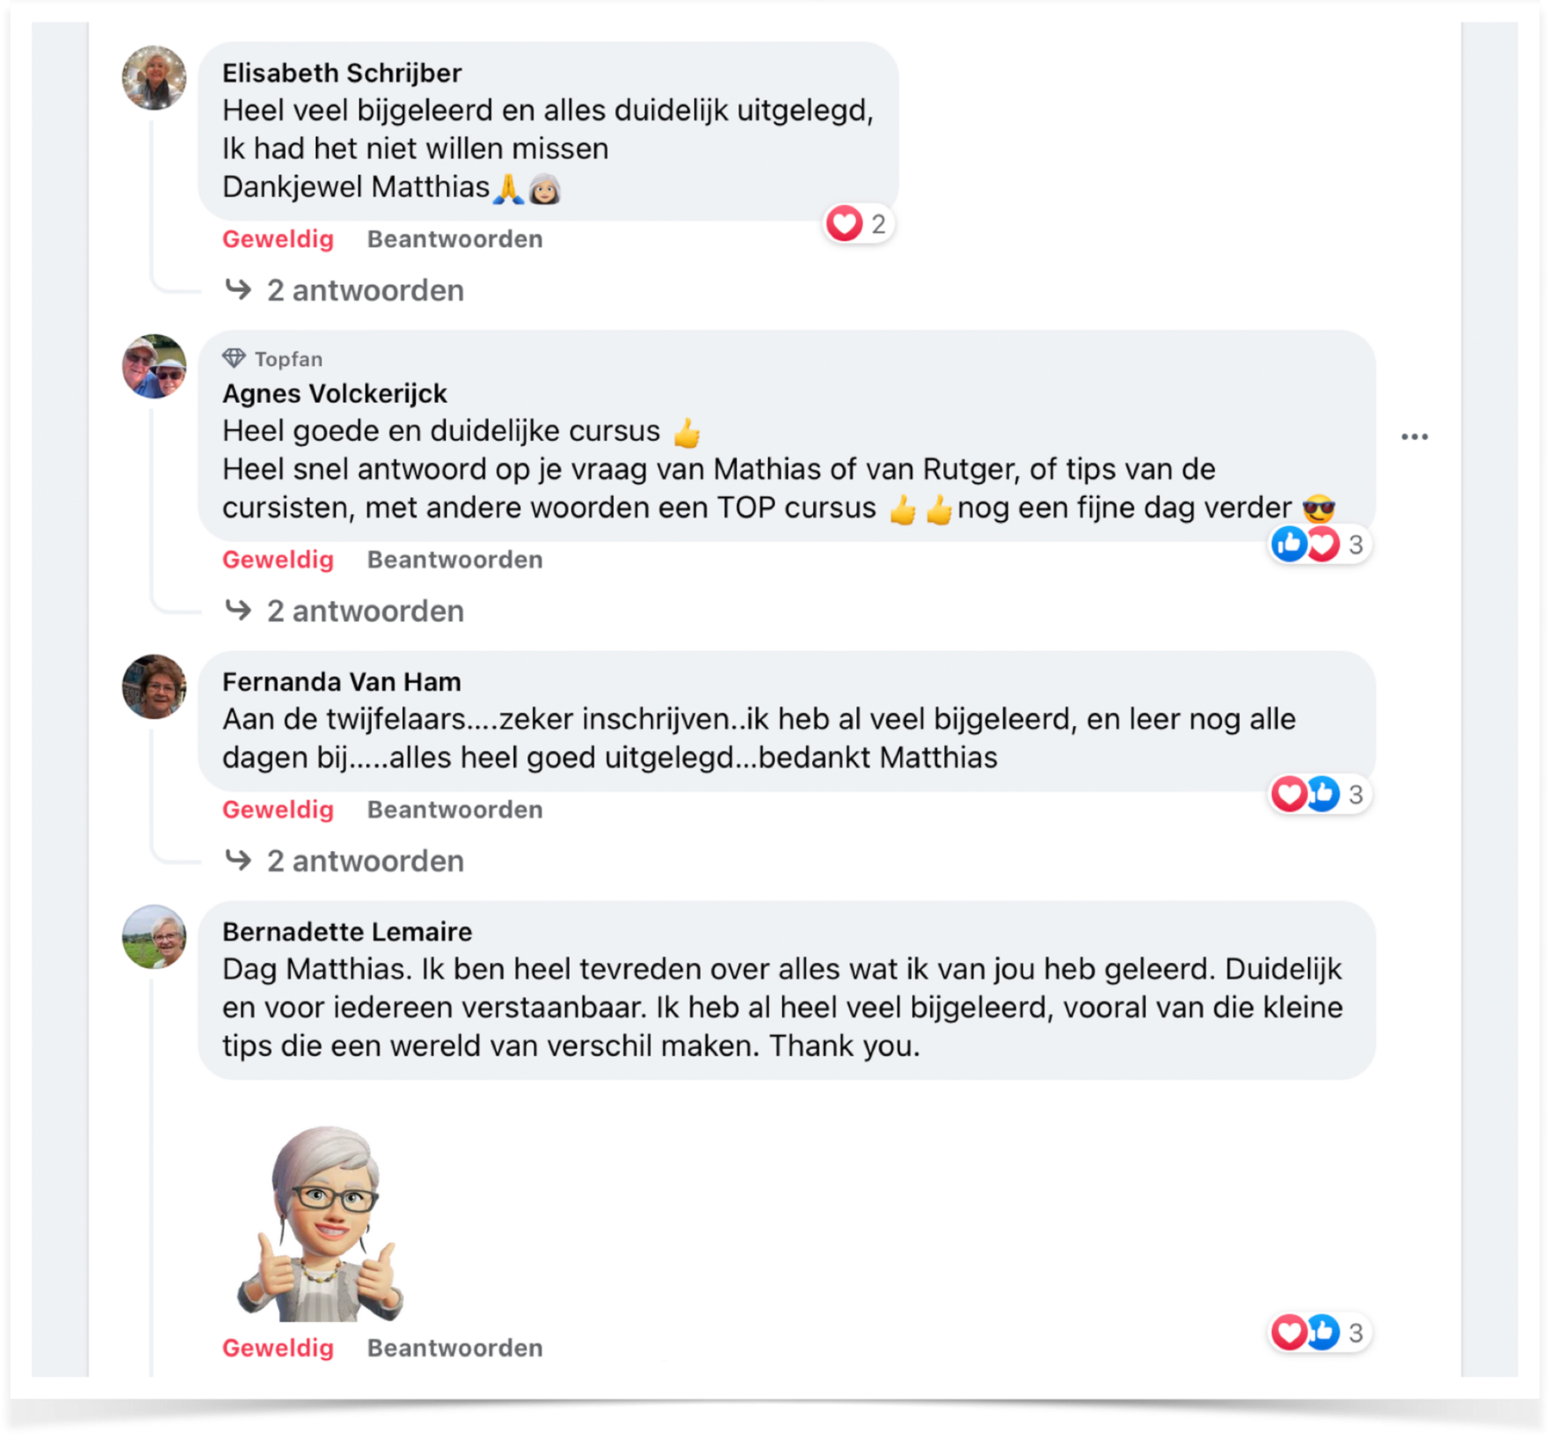Open Elisabeth Schrijber's profile picture
Viewport: 1550px width, 1440px height.
(x=154, y=77)
